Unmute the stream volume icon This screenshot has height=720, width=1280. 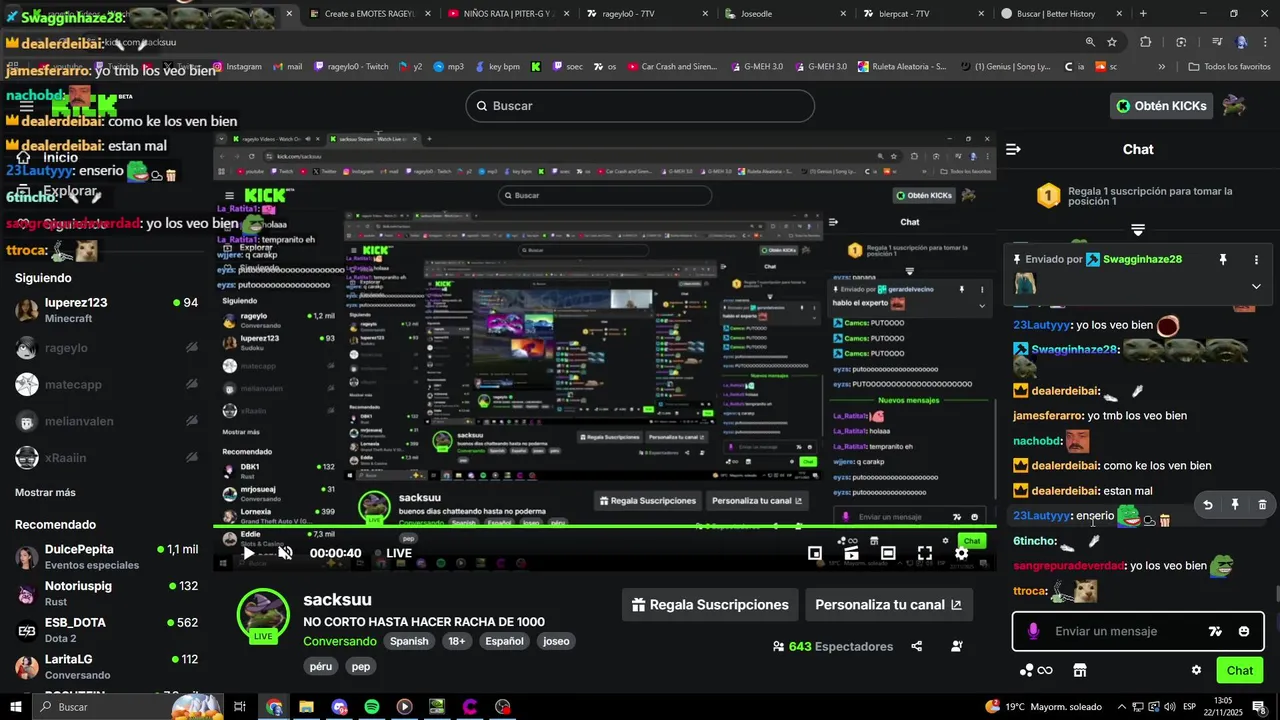coord(285,553)
